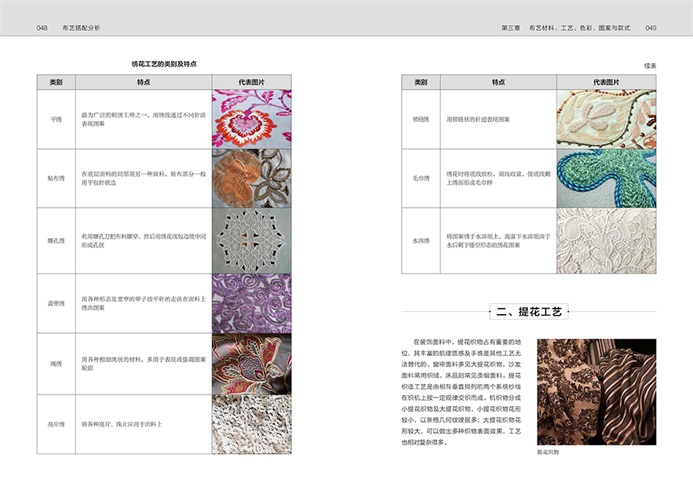Click the white sequin embroidery photo
The image size is (693, 489).
[251, 424]
